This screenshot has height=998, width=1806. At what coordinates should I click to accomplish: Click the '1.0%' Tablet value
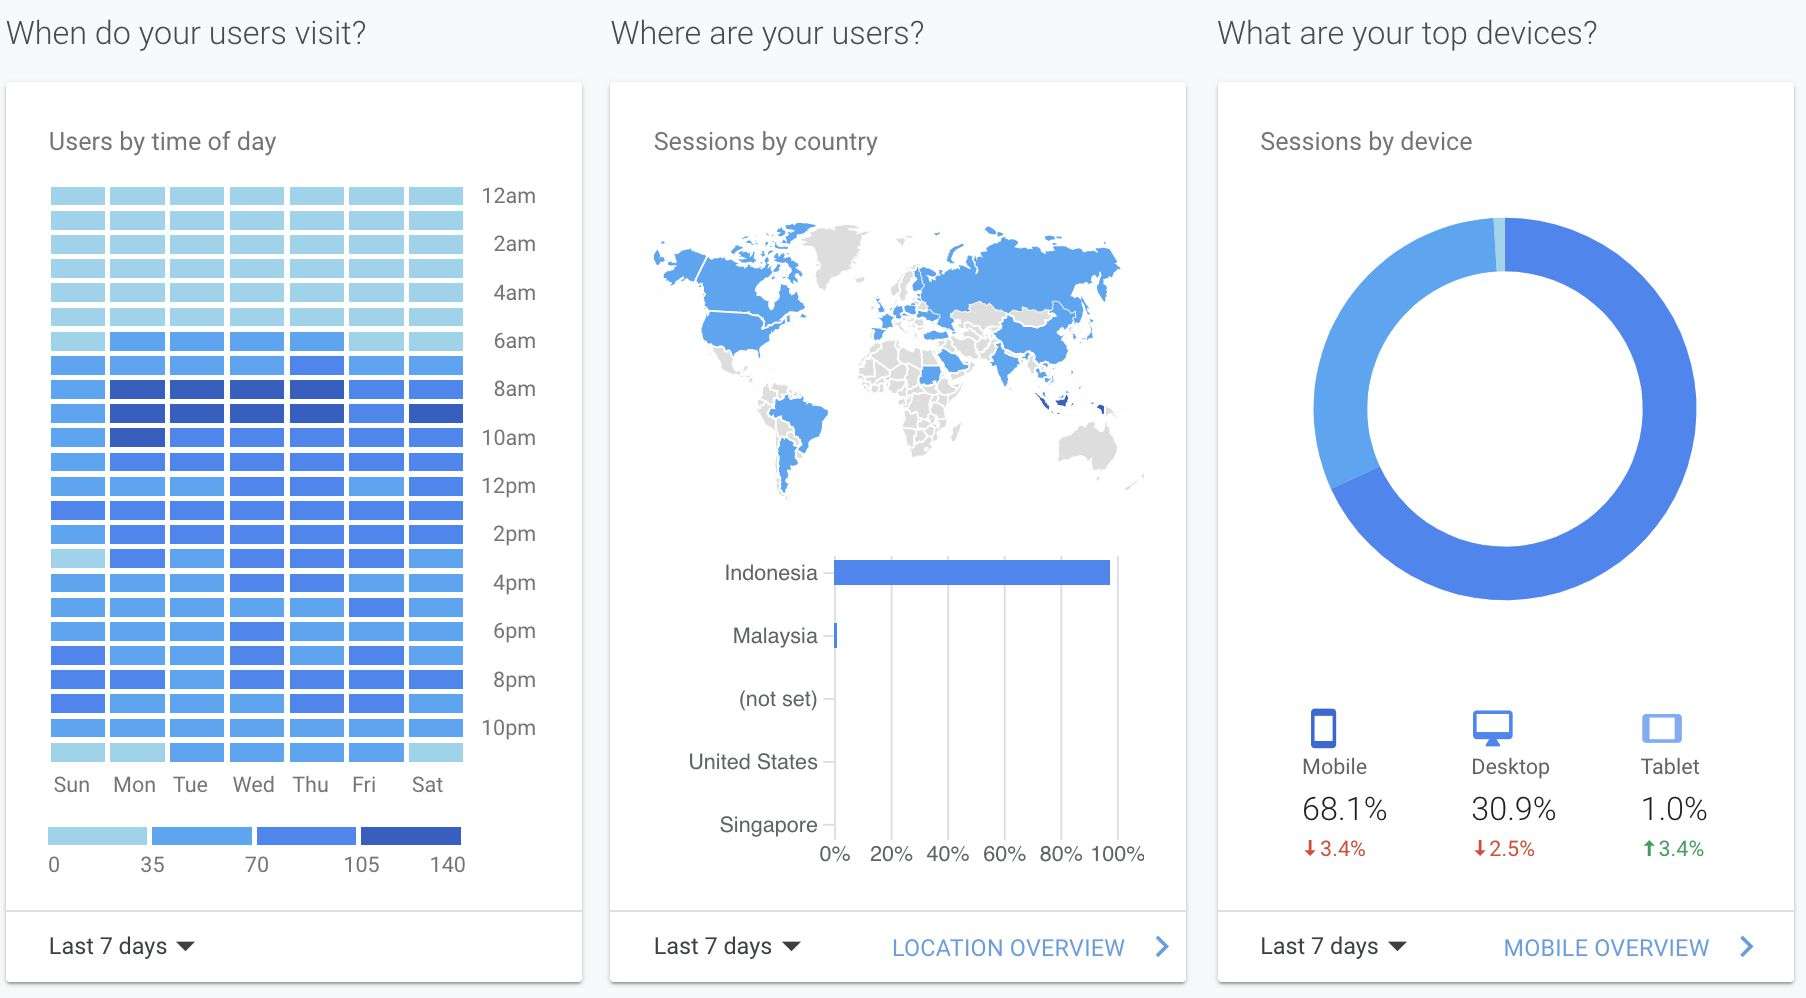point(1674,809)
